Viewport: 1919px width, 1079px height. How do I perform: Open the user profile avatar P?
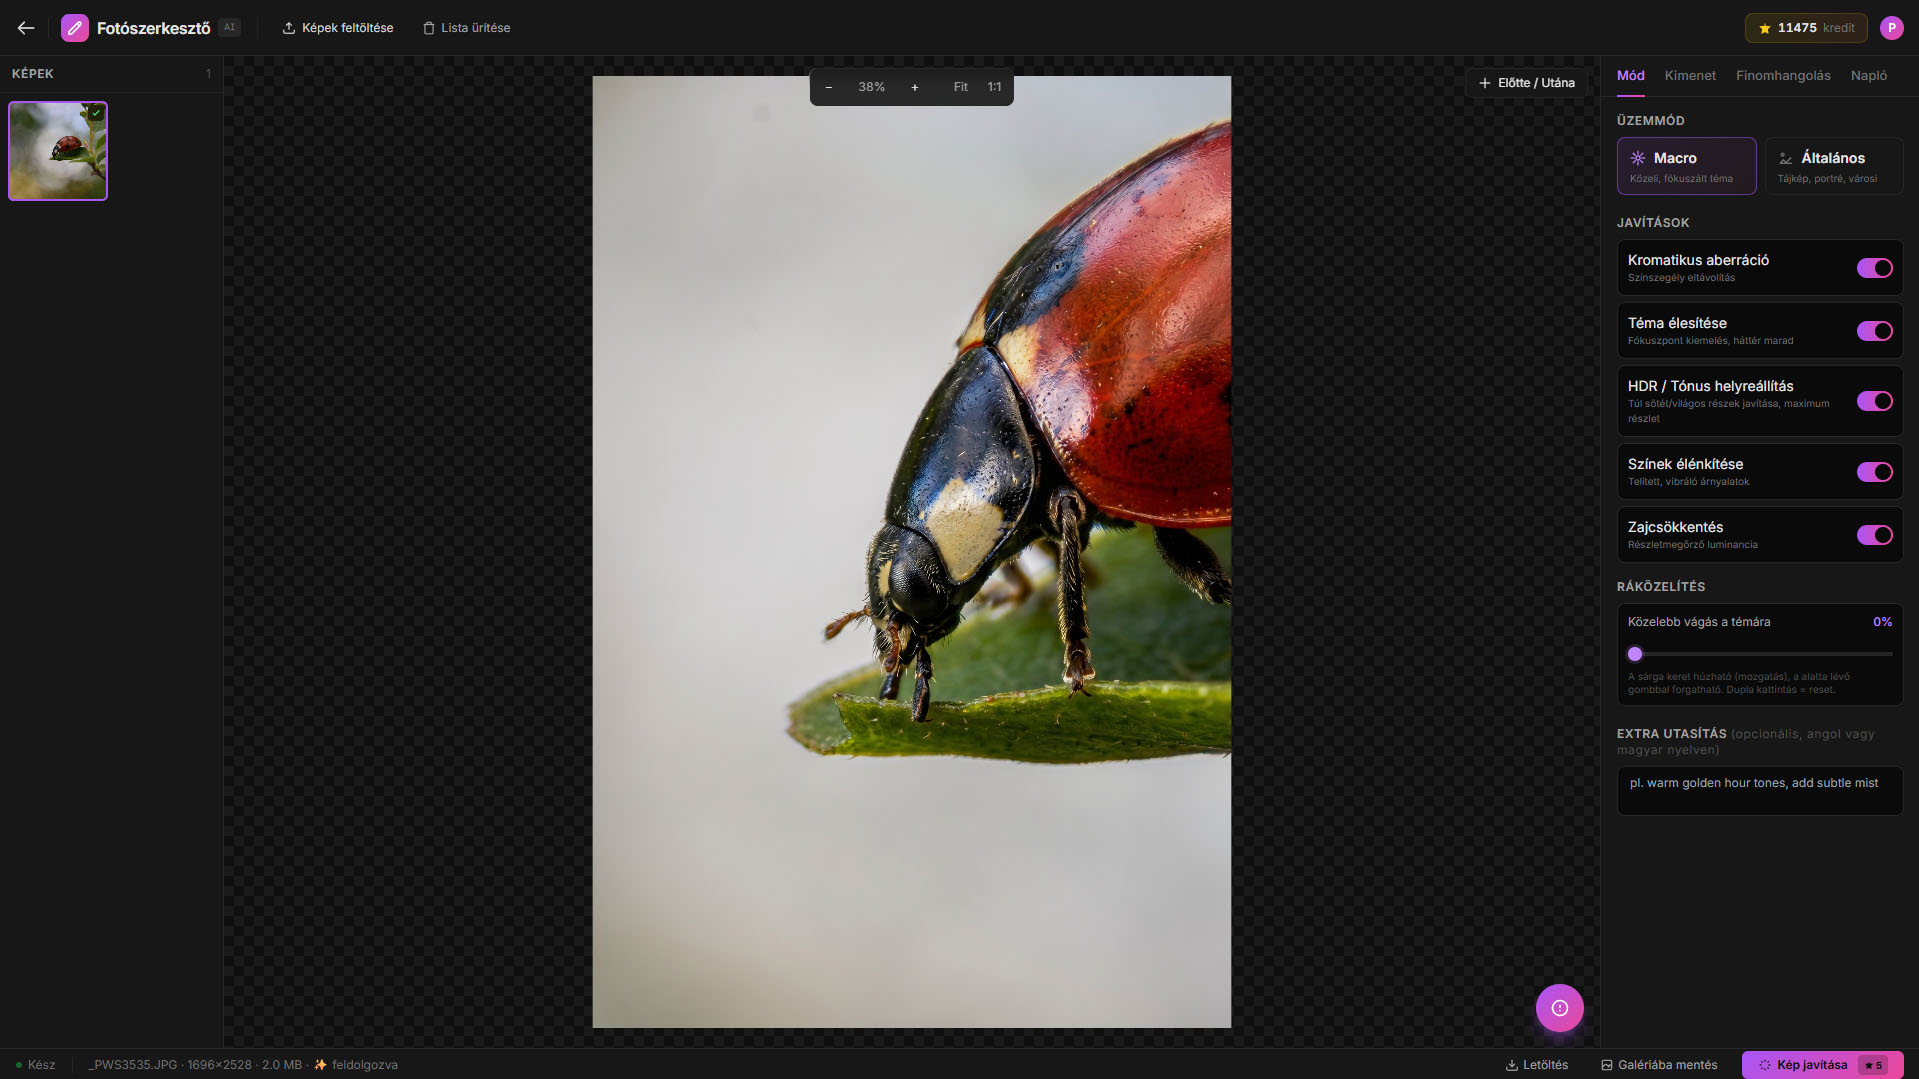(x=1891, y=28)
